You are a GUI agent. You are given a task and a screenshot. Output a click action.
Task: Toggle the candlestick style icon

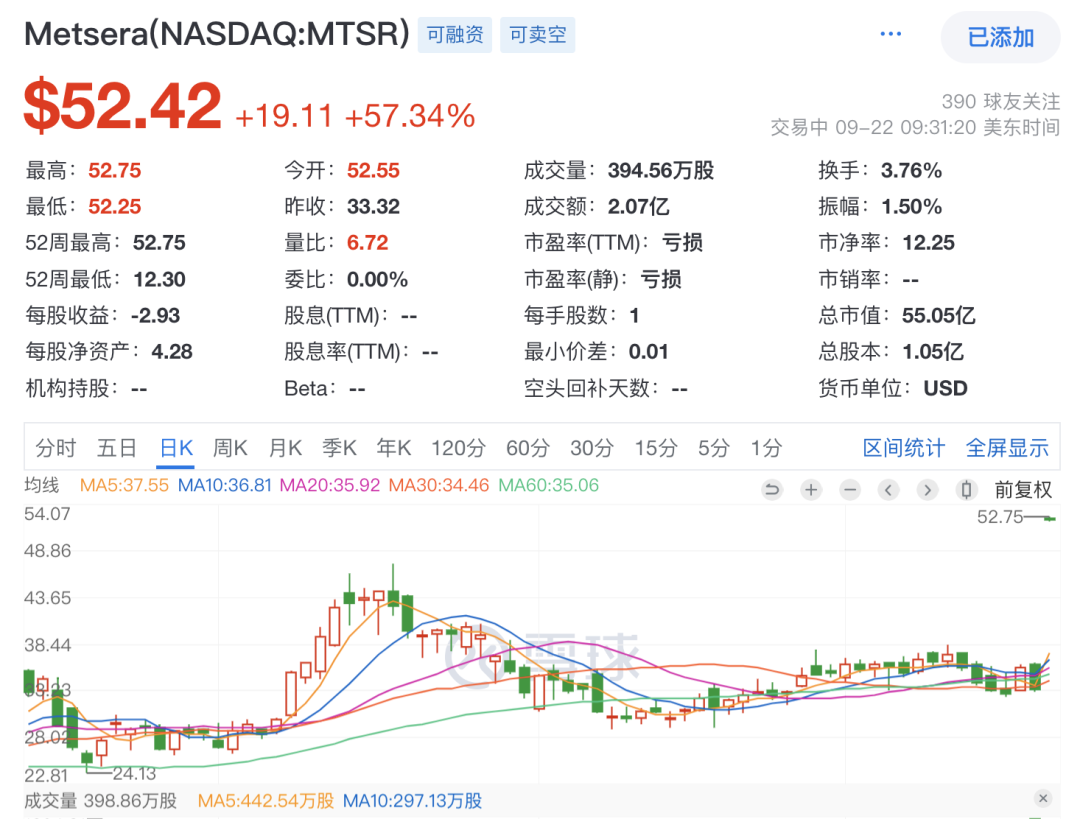pos(966,490)
